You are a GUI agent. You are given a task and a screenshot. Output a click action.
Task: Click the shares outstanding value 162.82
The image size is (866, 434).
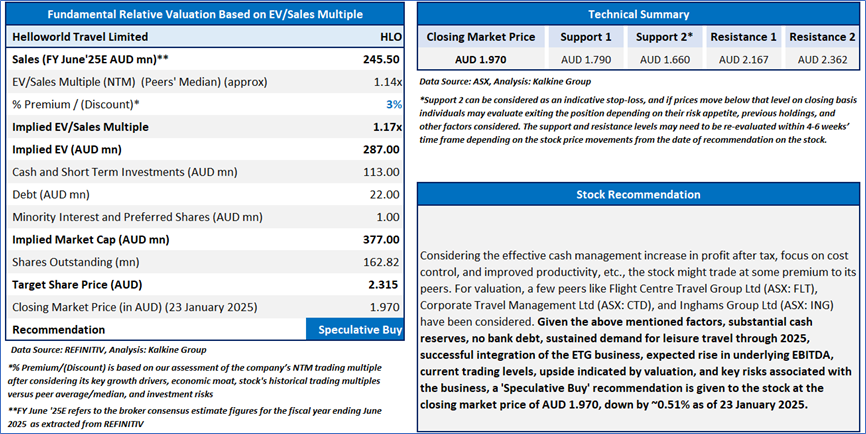(x=381, y=262)
